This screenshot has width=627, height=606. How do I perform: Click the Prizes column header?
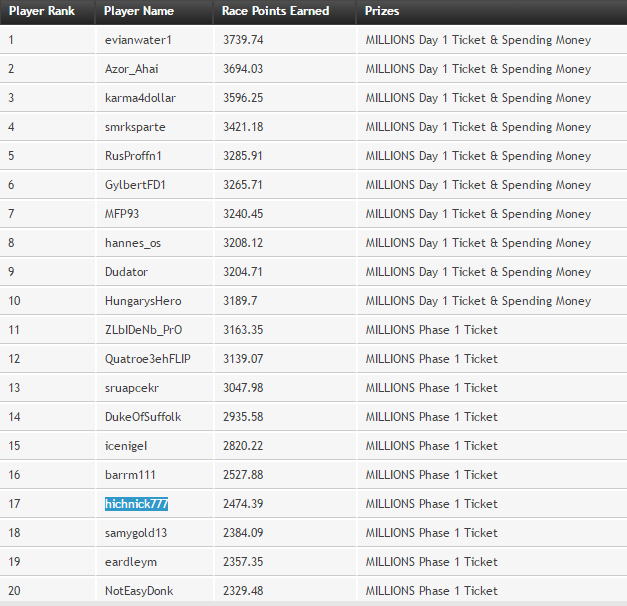pos(382,11)
